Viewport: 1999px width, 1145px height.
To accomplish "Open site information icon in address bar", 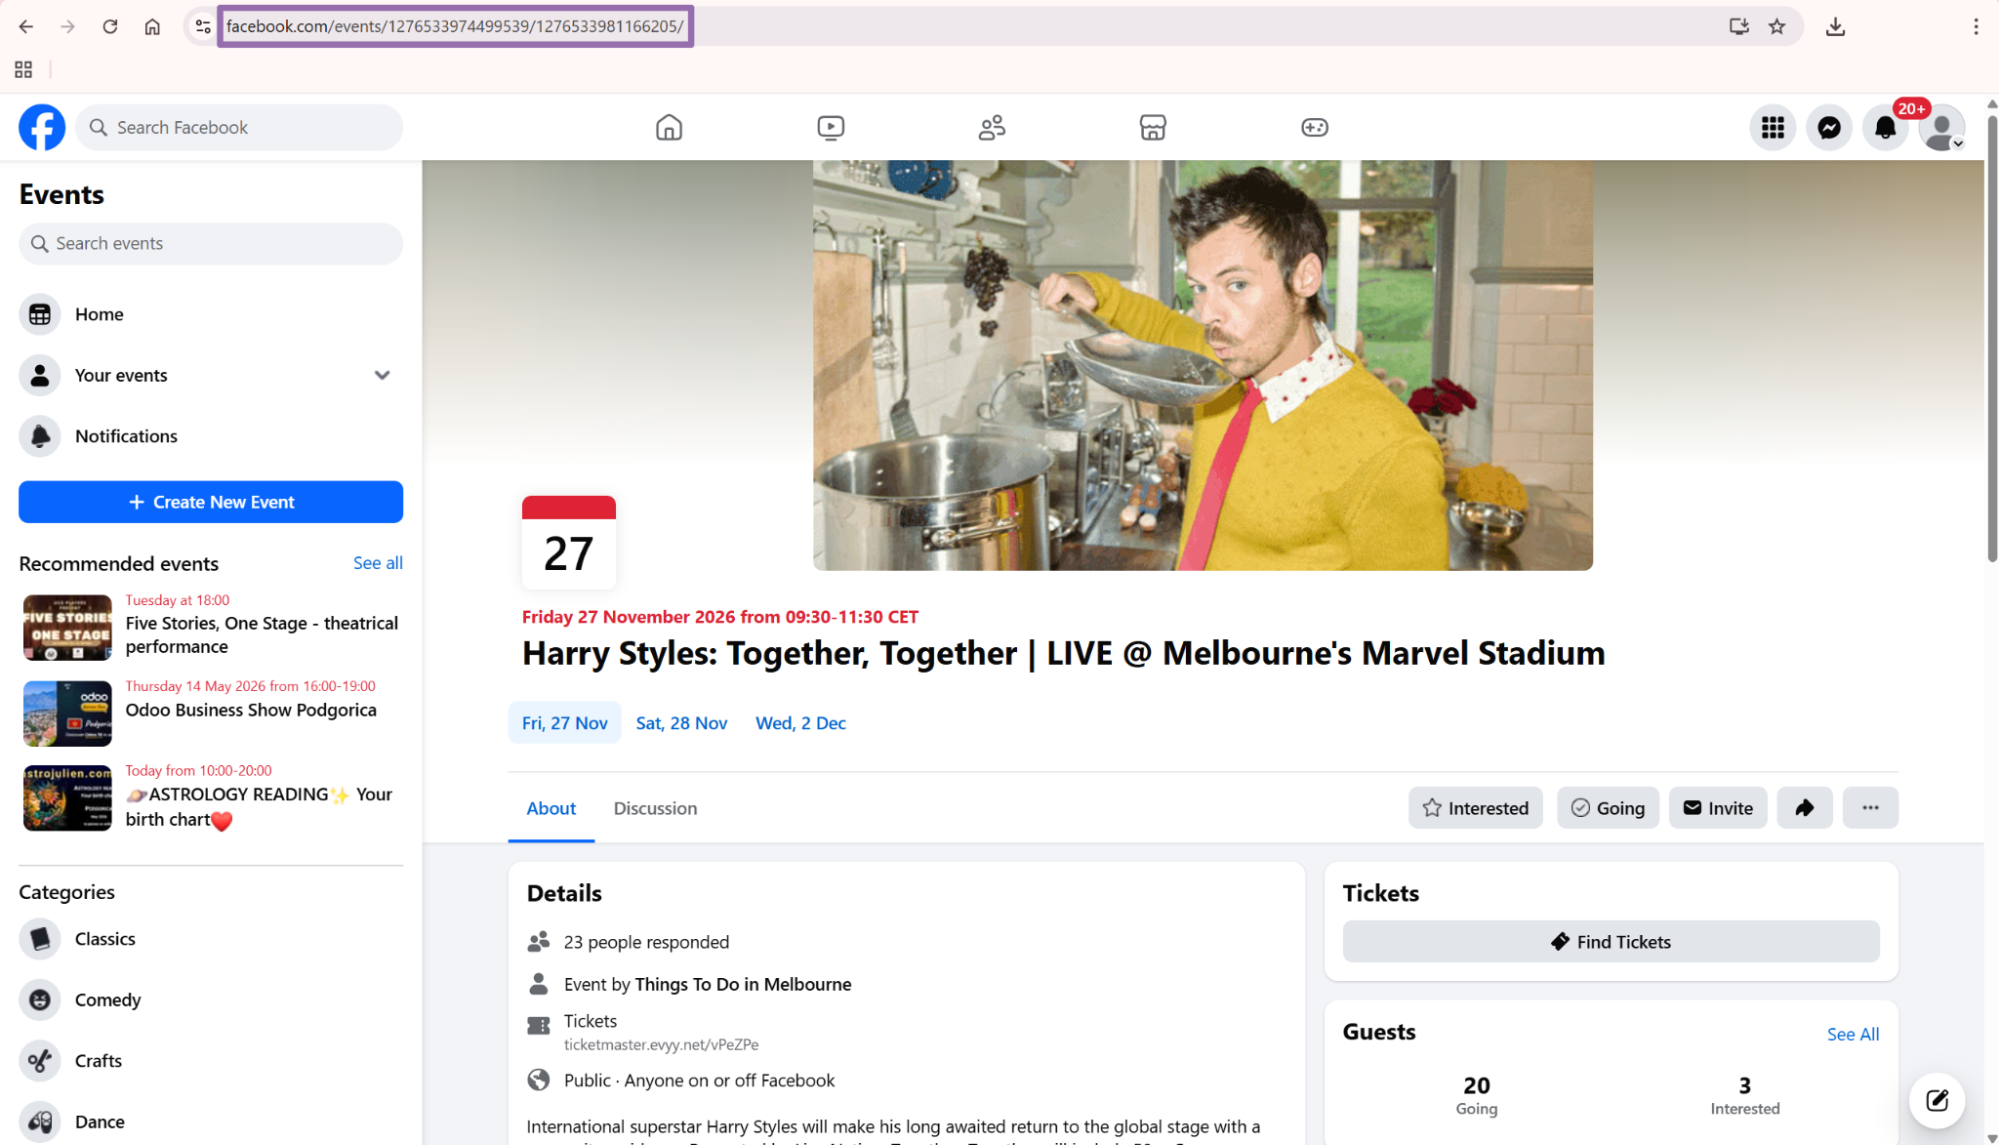I will pyautogui.click(x=203, y=27).
